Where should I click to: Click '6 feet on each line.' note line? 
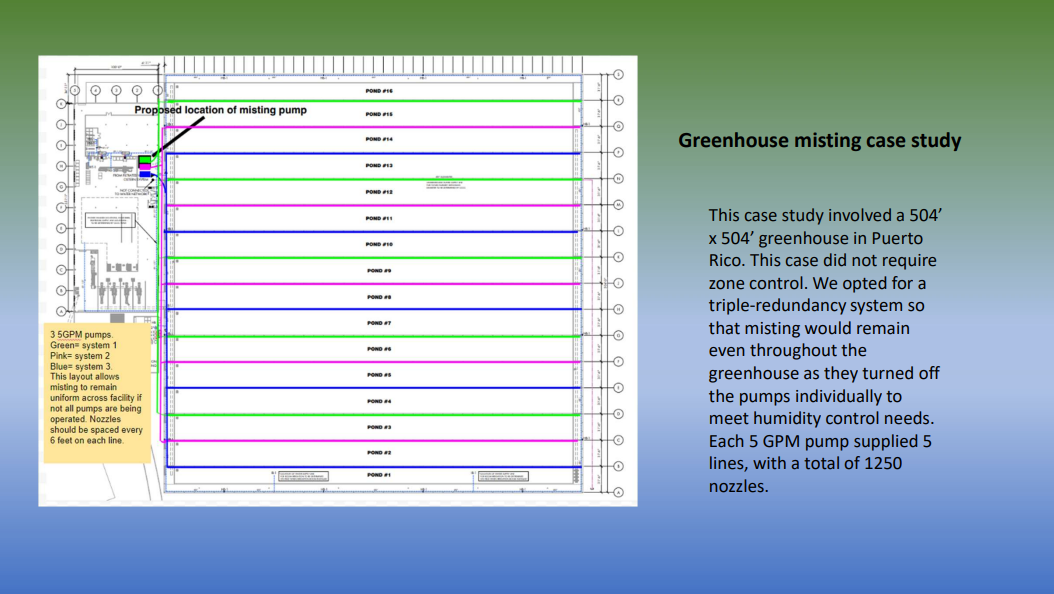point(87,441)
